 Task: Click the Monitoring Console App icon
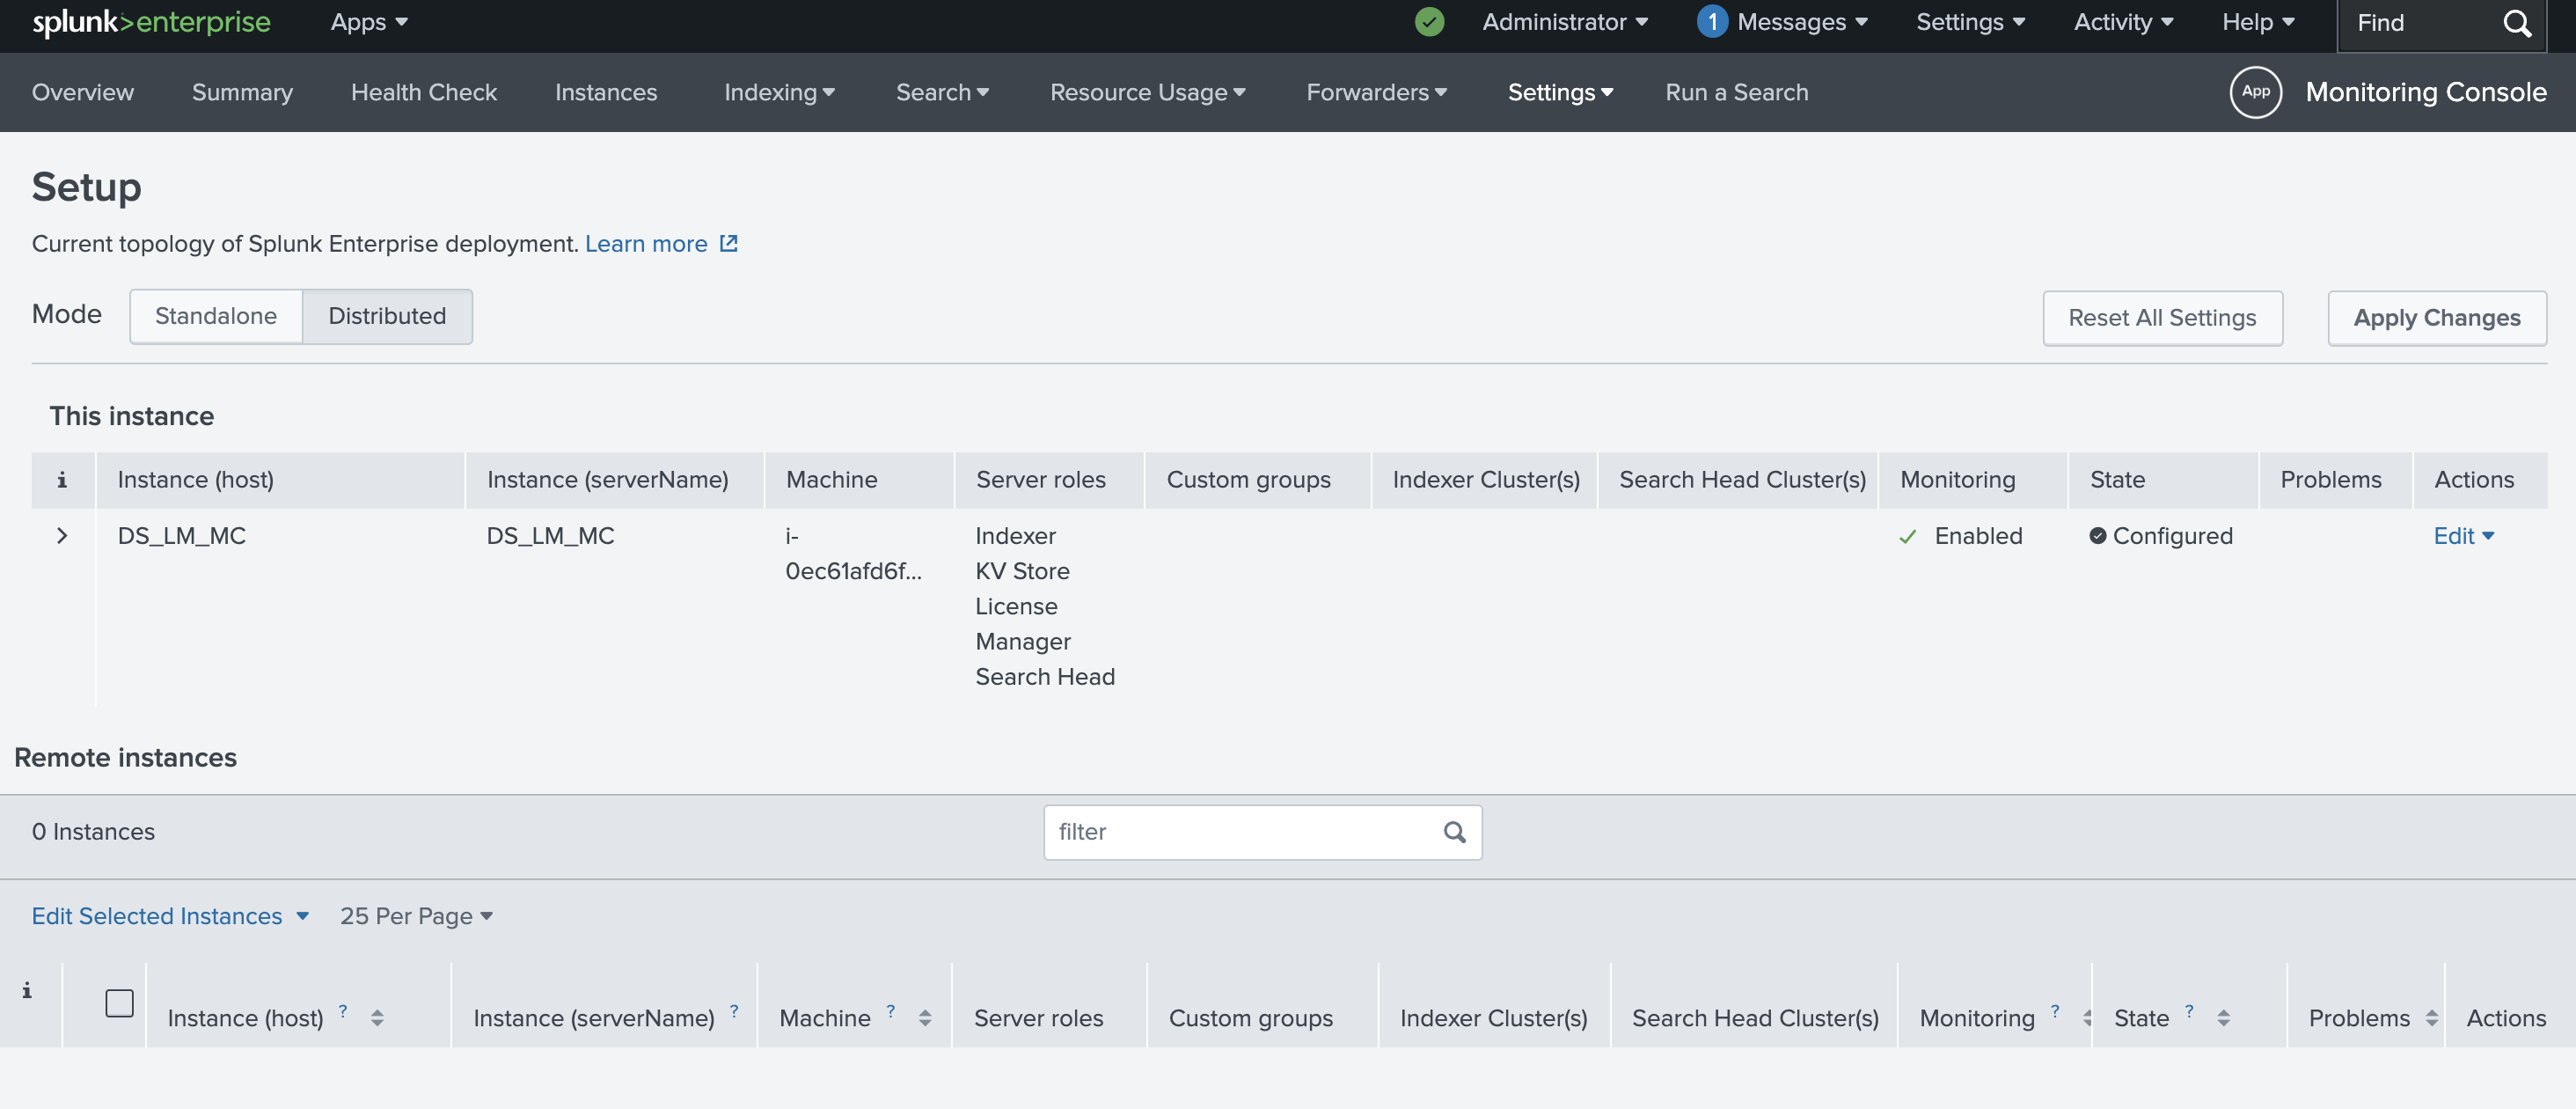2256,92
